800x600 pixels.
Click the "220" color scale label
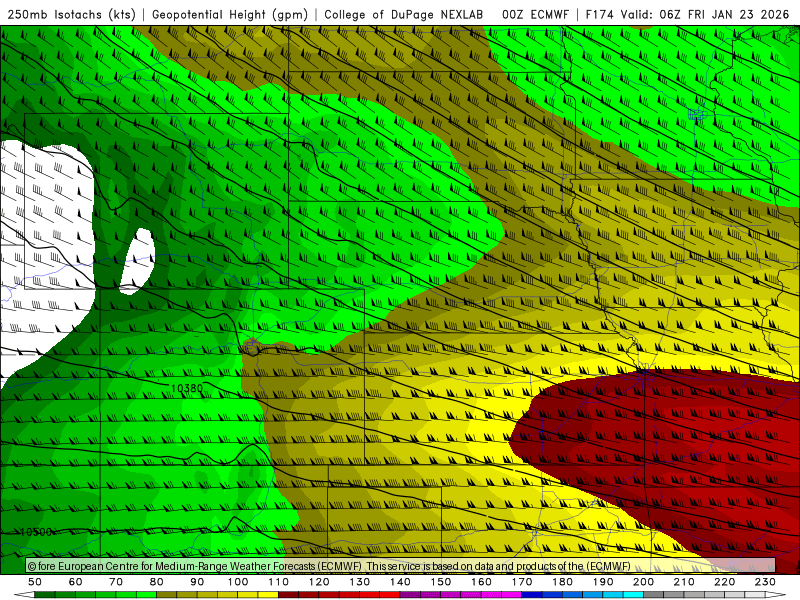[x=724, y=582]
